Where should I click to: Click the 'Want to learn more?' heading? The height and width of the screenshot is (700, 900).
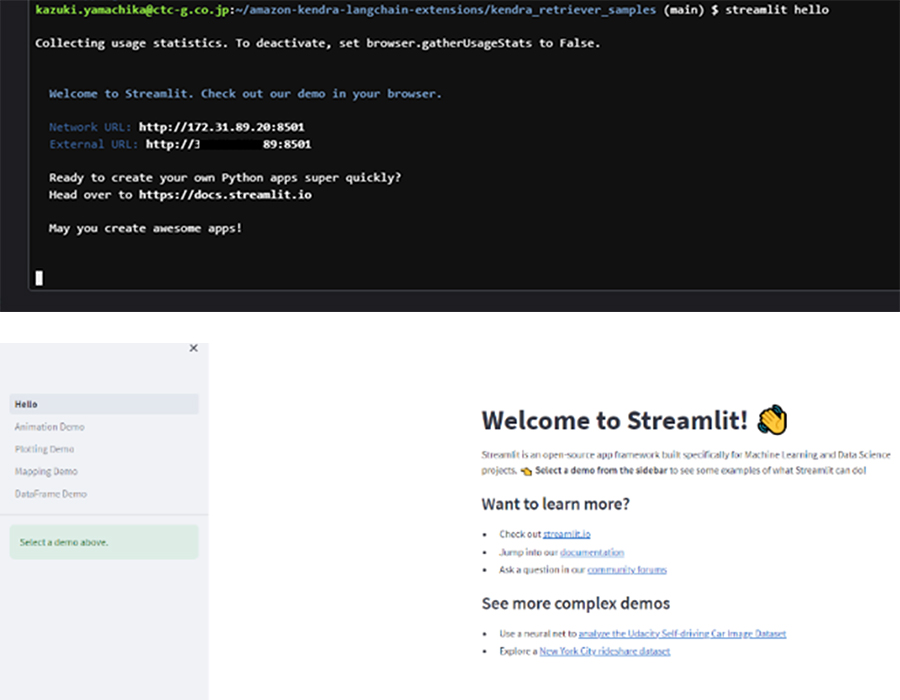pyautogui.click(x=556, y=504)
